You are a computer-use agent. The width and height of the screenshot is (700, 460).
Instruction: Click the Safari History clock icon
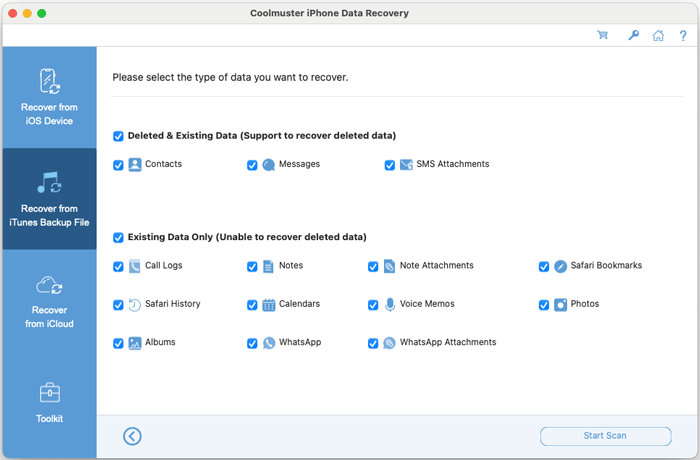coord(135,305)
